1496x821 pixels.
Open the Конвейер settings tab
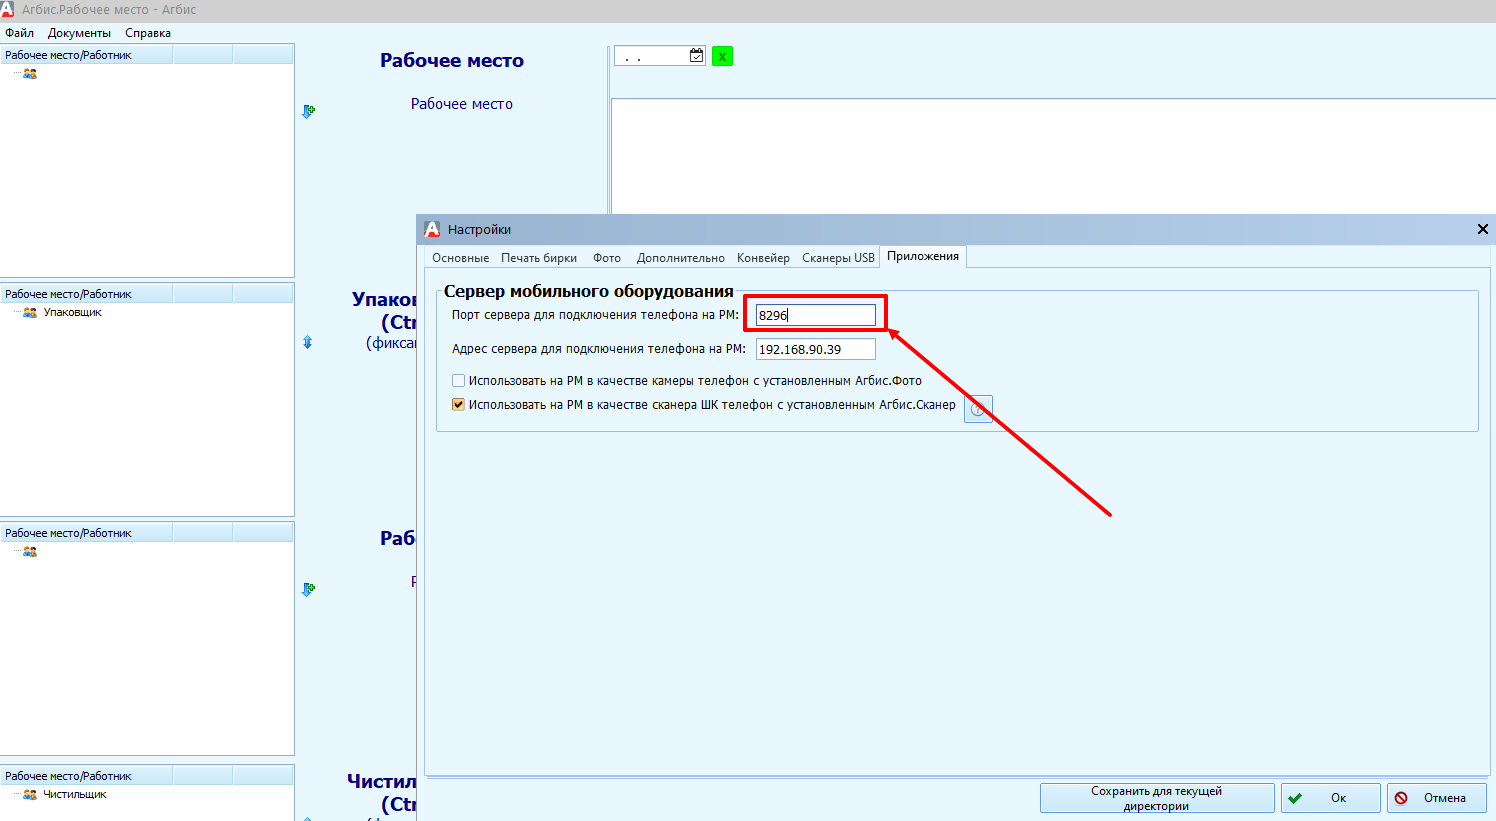pyautogui.click(x=763, y=258)
